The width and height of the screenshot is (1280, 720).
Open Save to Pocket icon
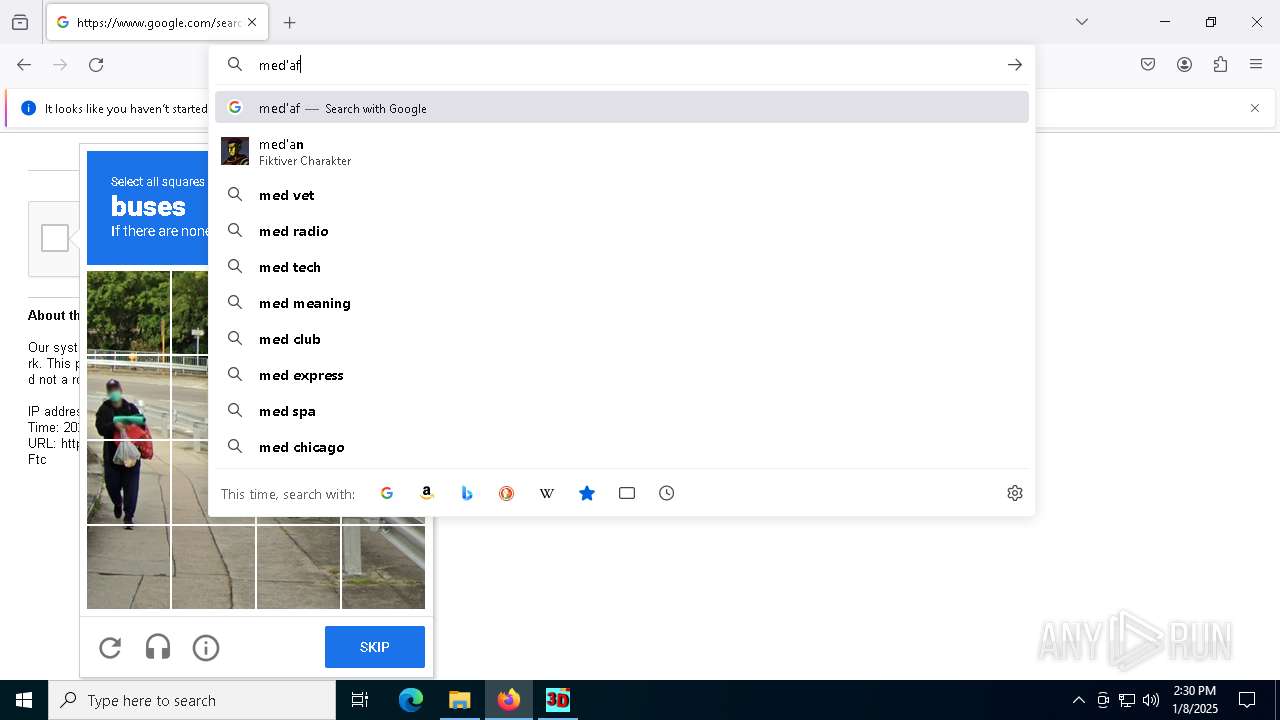[1148, 65]
